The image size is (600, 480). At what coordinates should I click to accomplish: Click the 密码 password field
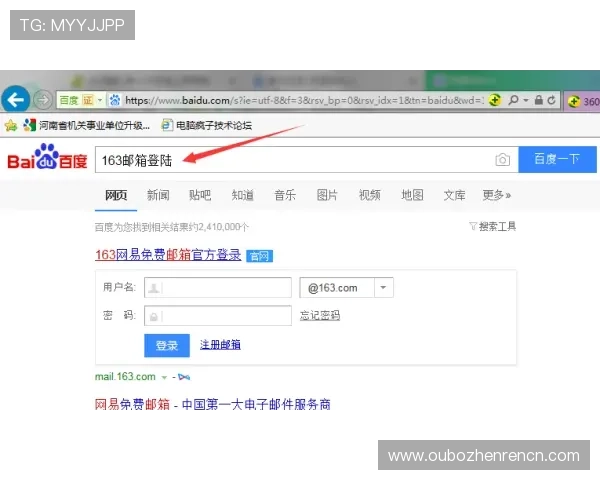coord(218,316)
